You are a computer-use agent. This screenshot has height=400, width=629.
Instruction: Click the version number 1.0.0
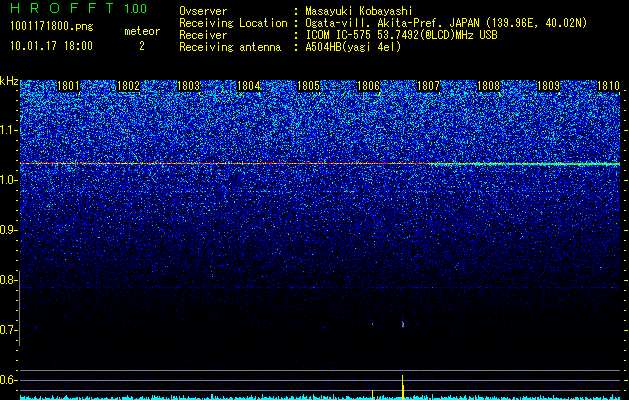(136, 9)
